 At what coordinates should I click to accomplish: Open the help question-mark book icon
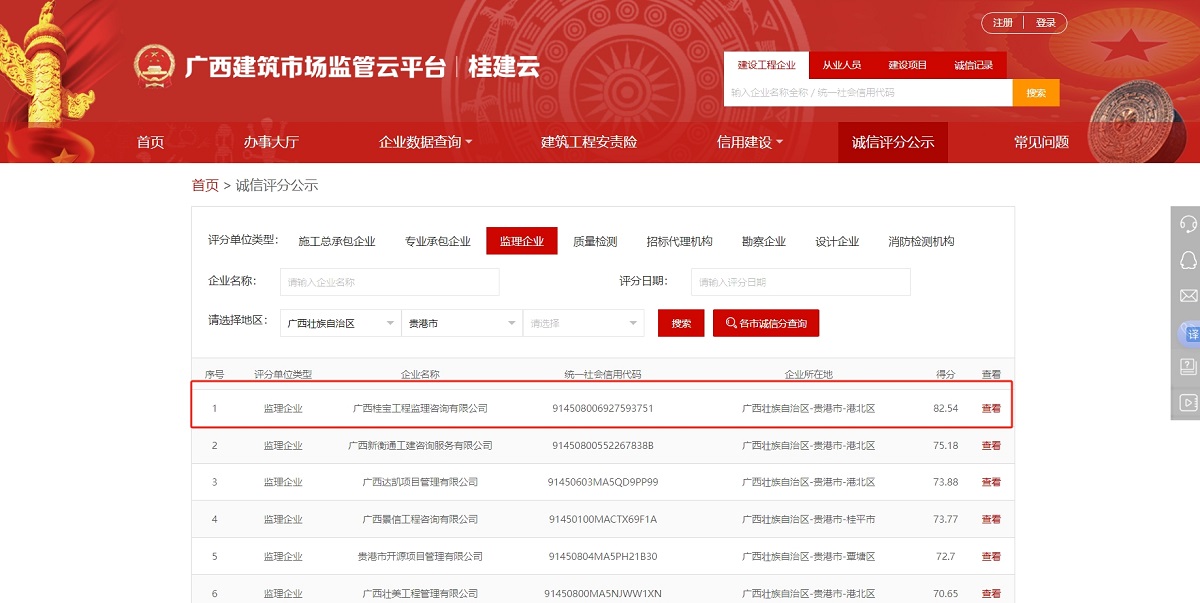click(1188, 367)
